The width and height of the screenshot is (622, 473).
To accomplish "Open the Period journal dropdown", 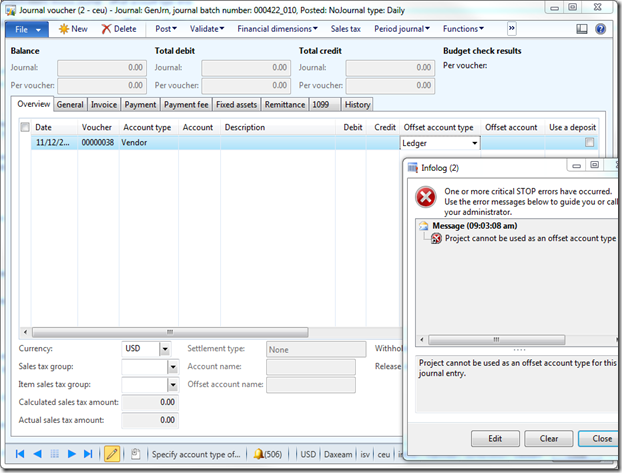I will coord(402,29).
